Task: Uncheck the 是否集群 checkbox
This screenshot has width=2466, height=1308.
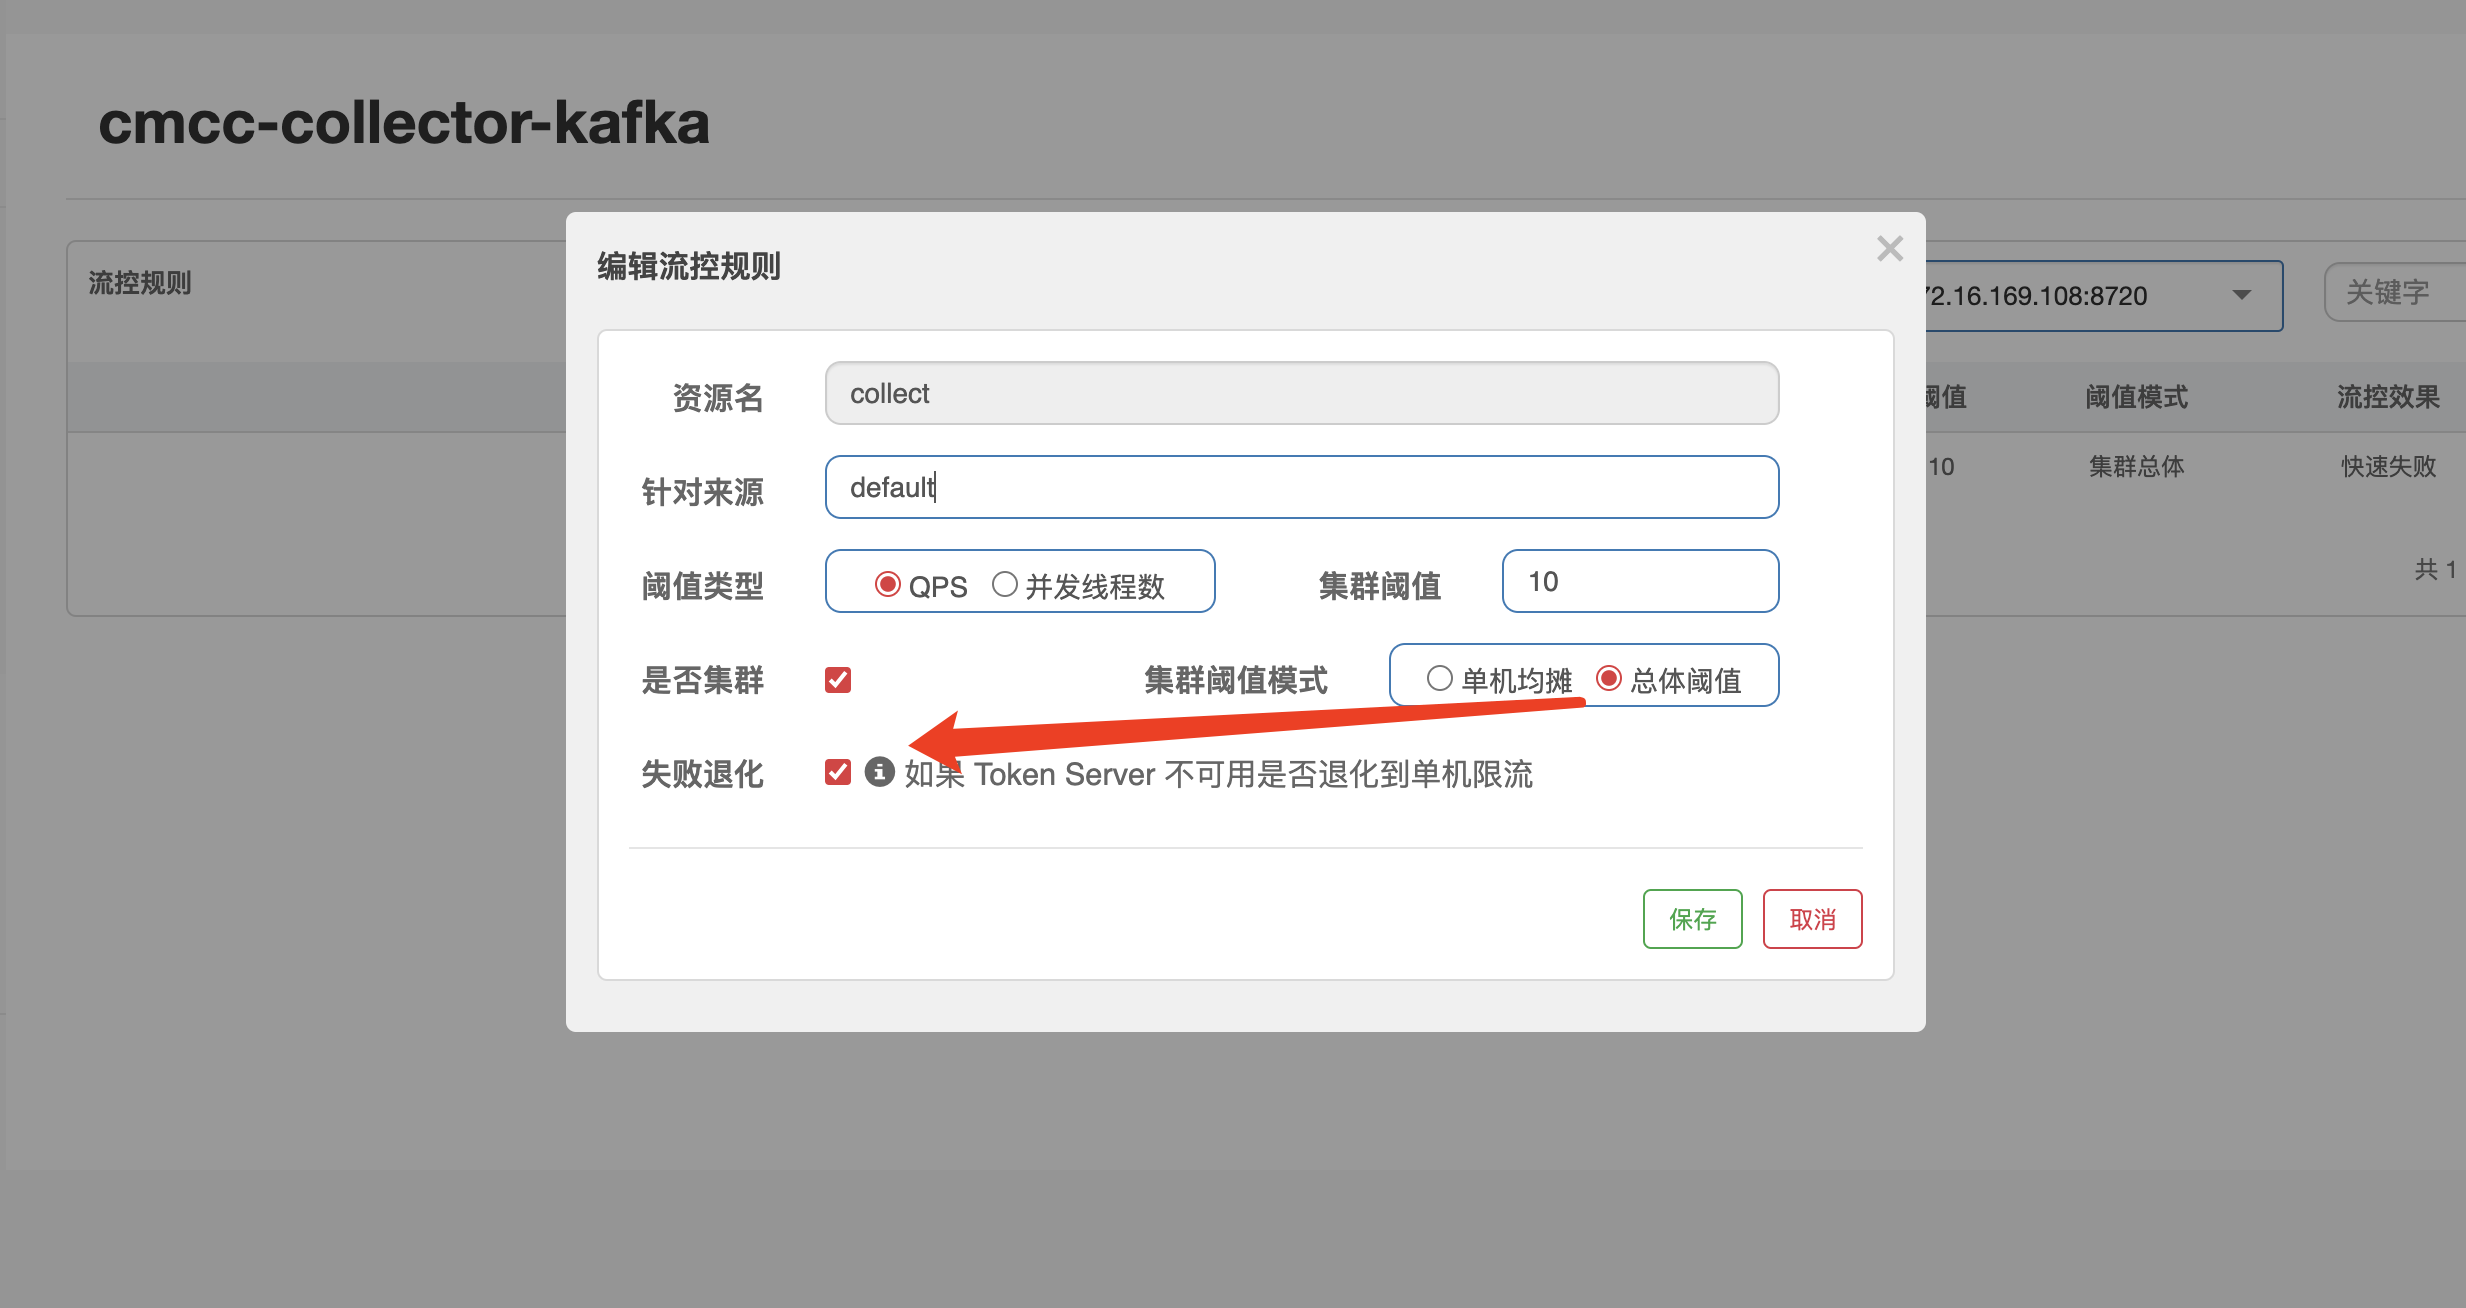Action: point(838,680)
